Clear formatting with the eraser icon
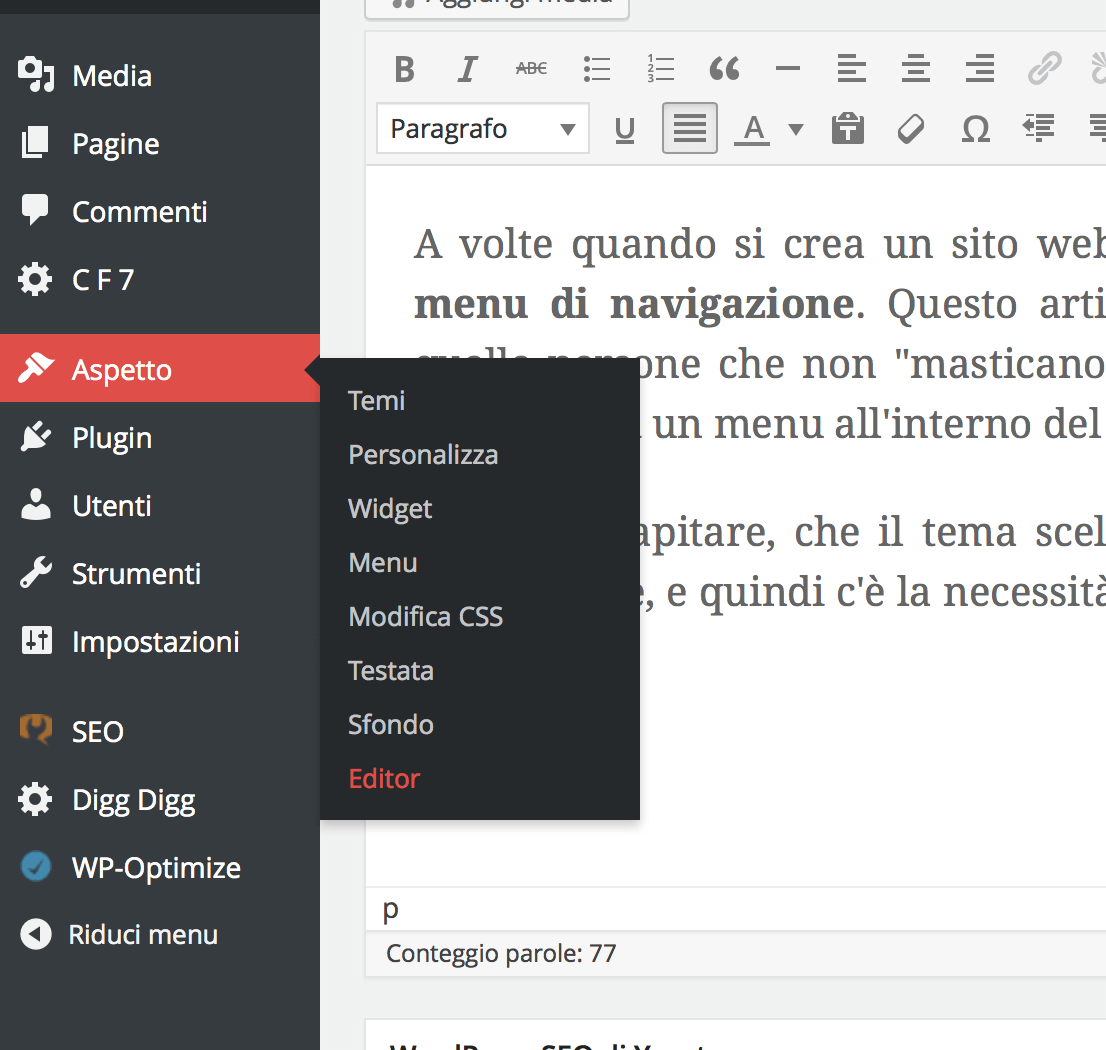Image resolution: width=1106 pixels, height=1050 pixels. (x=911, y=129)
